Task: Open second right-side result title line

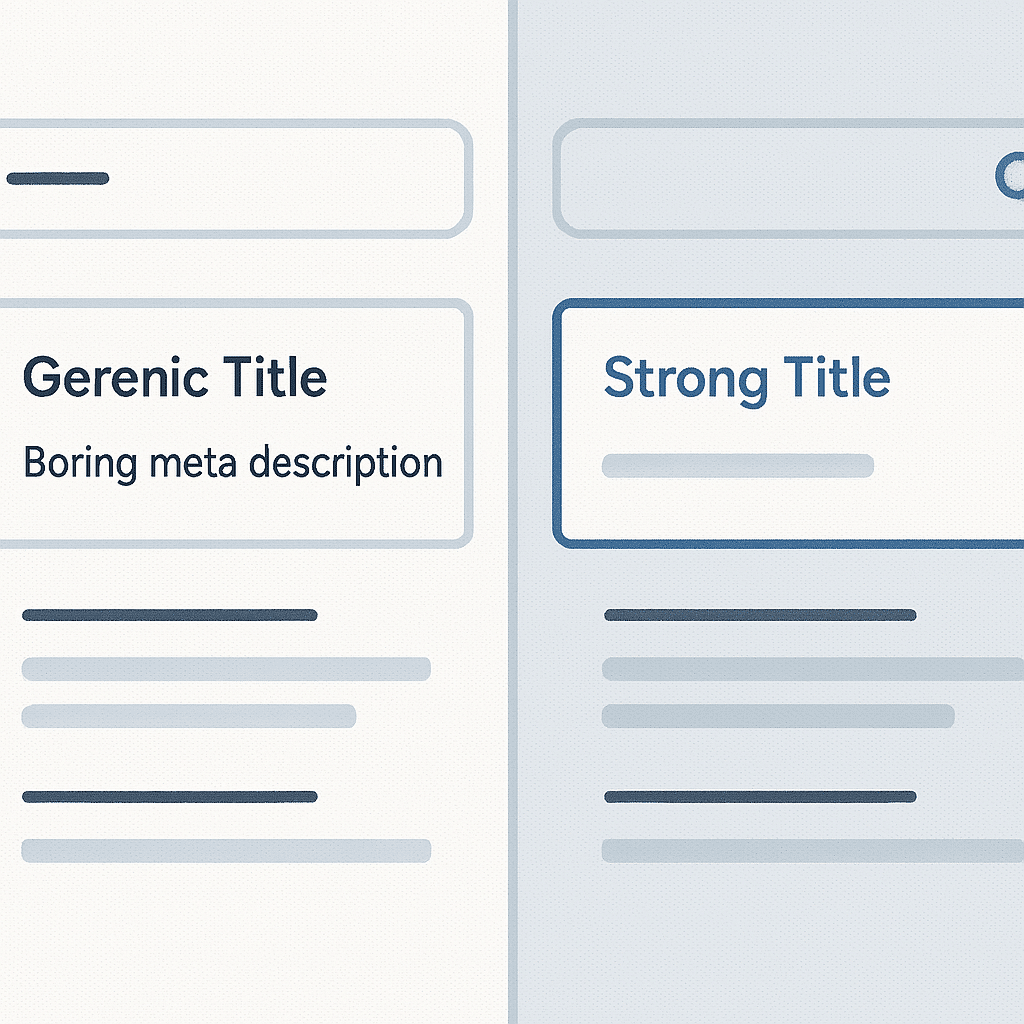Action: tap(760, 615)
